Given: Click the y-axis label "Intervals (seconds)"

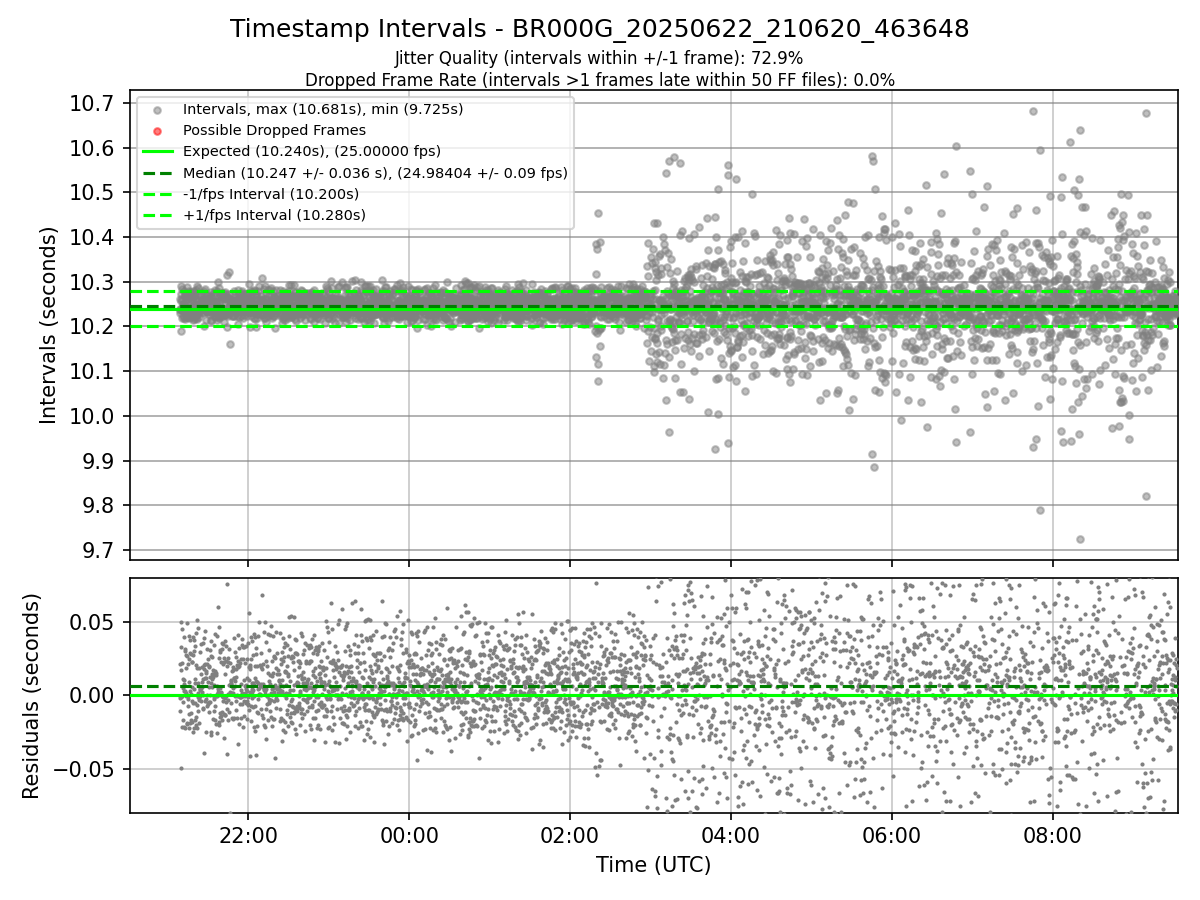Looking at the screenshot, I should (x=48, y=325).
